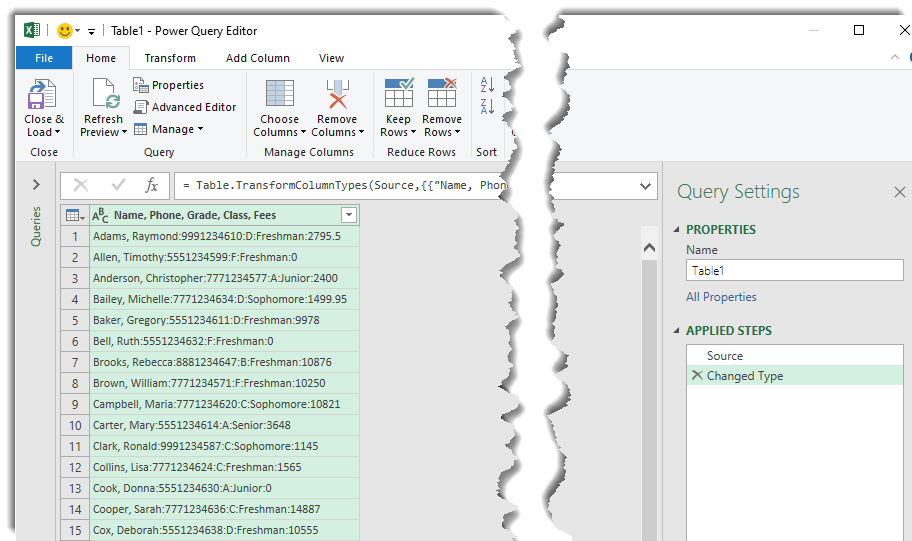Open the Customize Quick Access Toolbar arrow
Screen dimensions: 912x541
[x=91, y=31]
